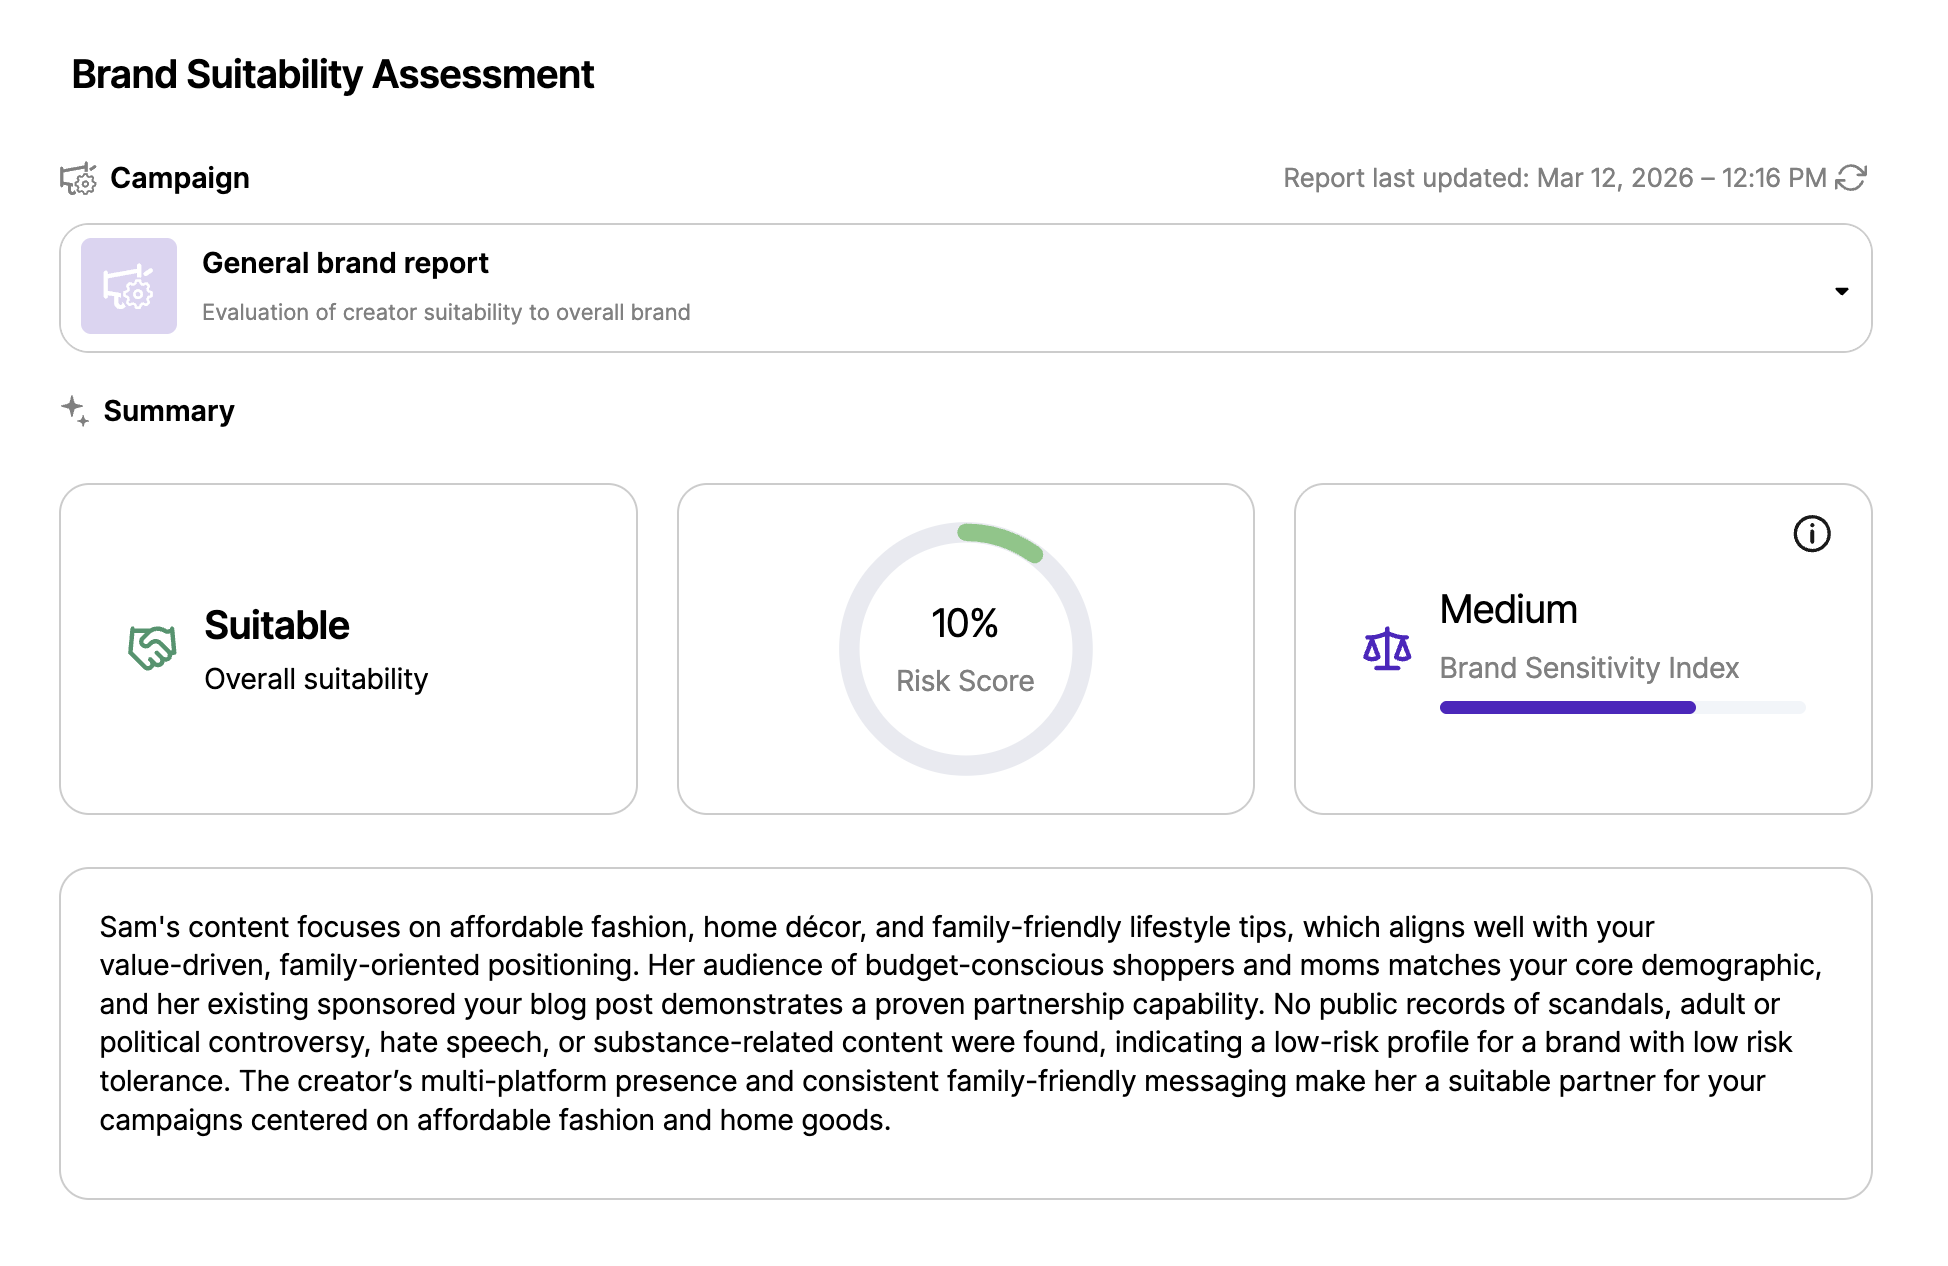The width and height of the screenshot is (1948, 1266).
Task: Click the Overall suitability label
Action: [316, 679]
